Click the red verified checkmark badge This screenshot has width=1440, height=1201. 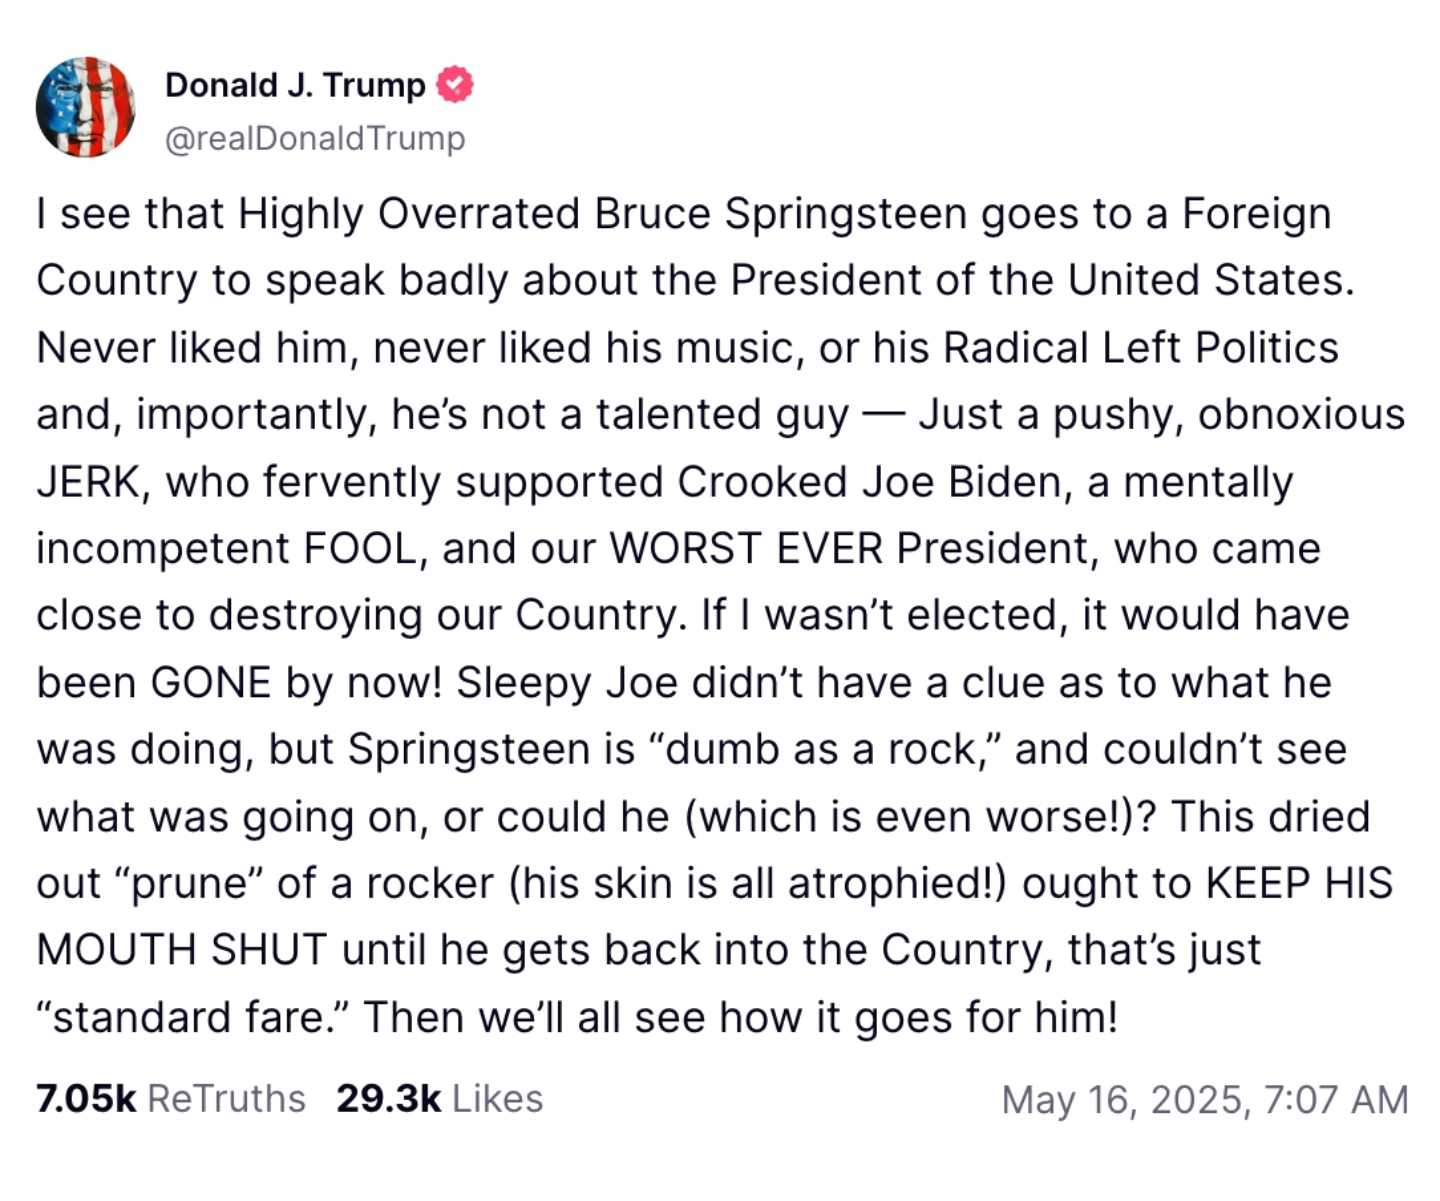click(x=455, y=85)
